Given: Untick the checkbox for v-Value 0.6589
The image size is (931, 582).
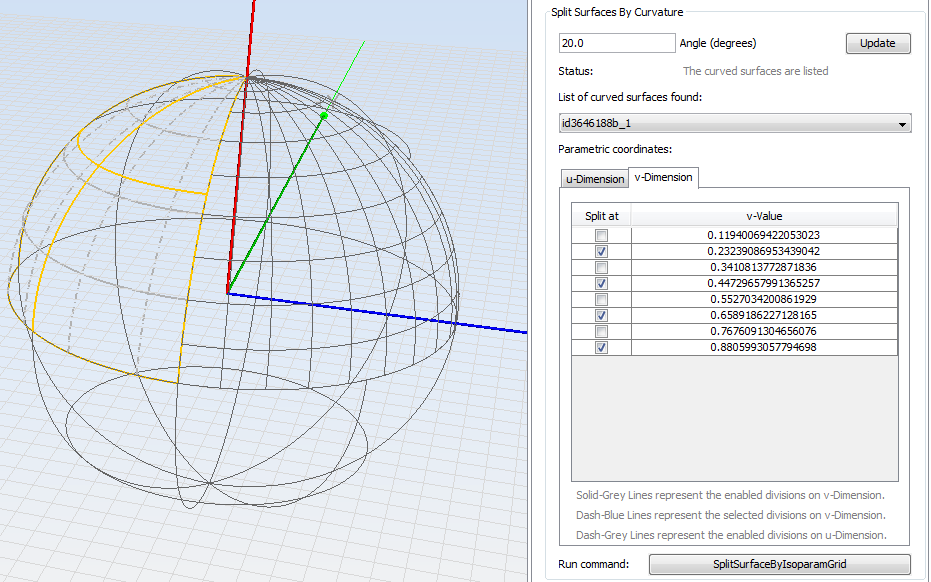Looking at the screenshot, I should coord(601,316).
